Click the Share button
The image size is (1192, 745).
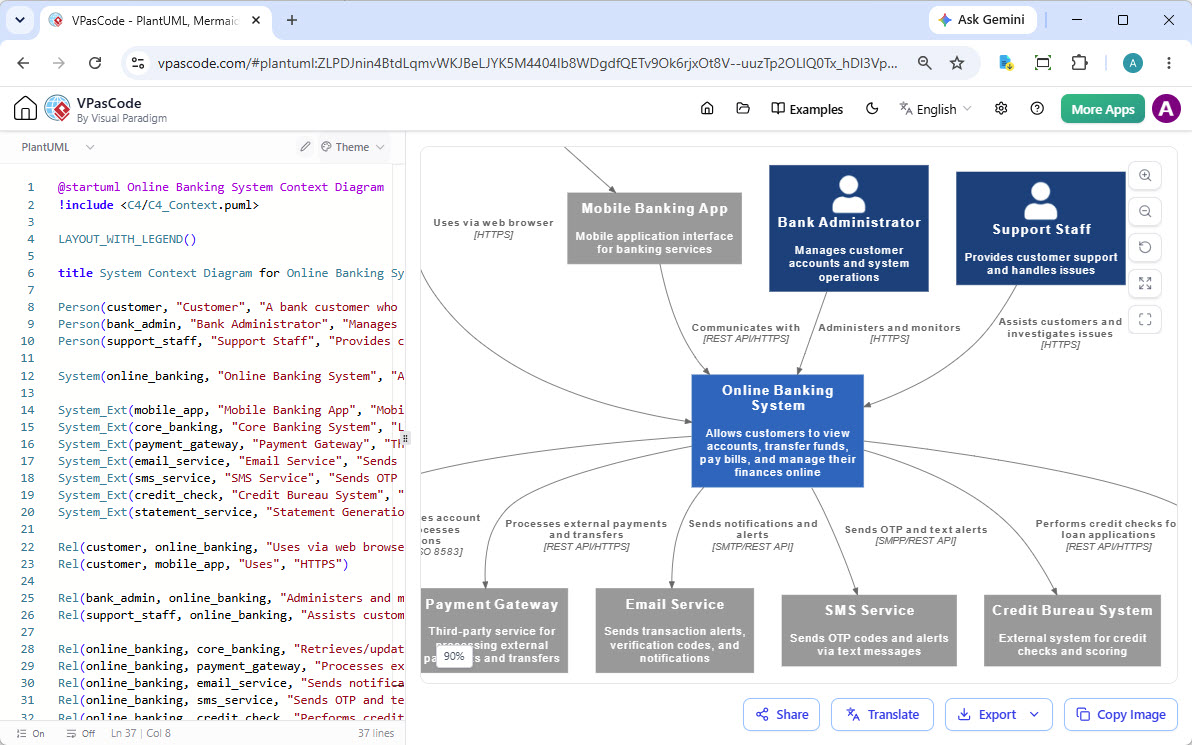click(x=781, y=715)
